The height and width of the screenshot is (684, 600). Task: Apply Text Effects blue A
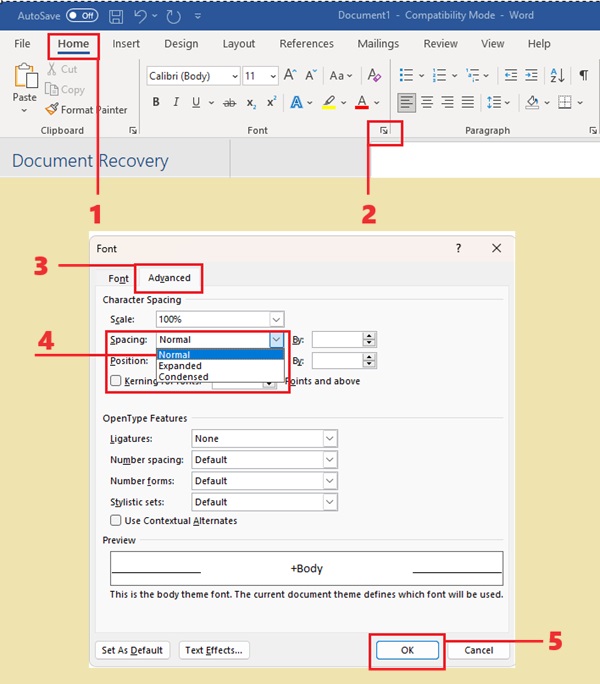click(296, 103)
